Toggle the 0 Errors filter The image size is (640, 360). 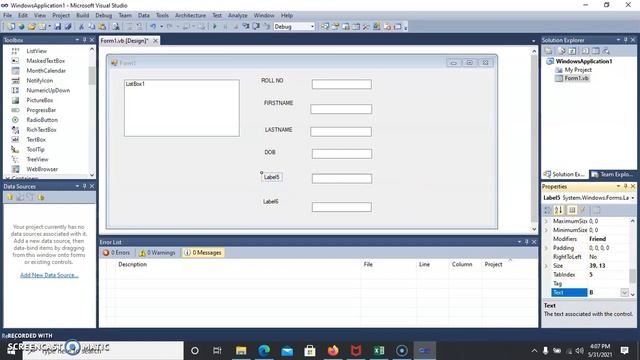(x=116, y=253)
